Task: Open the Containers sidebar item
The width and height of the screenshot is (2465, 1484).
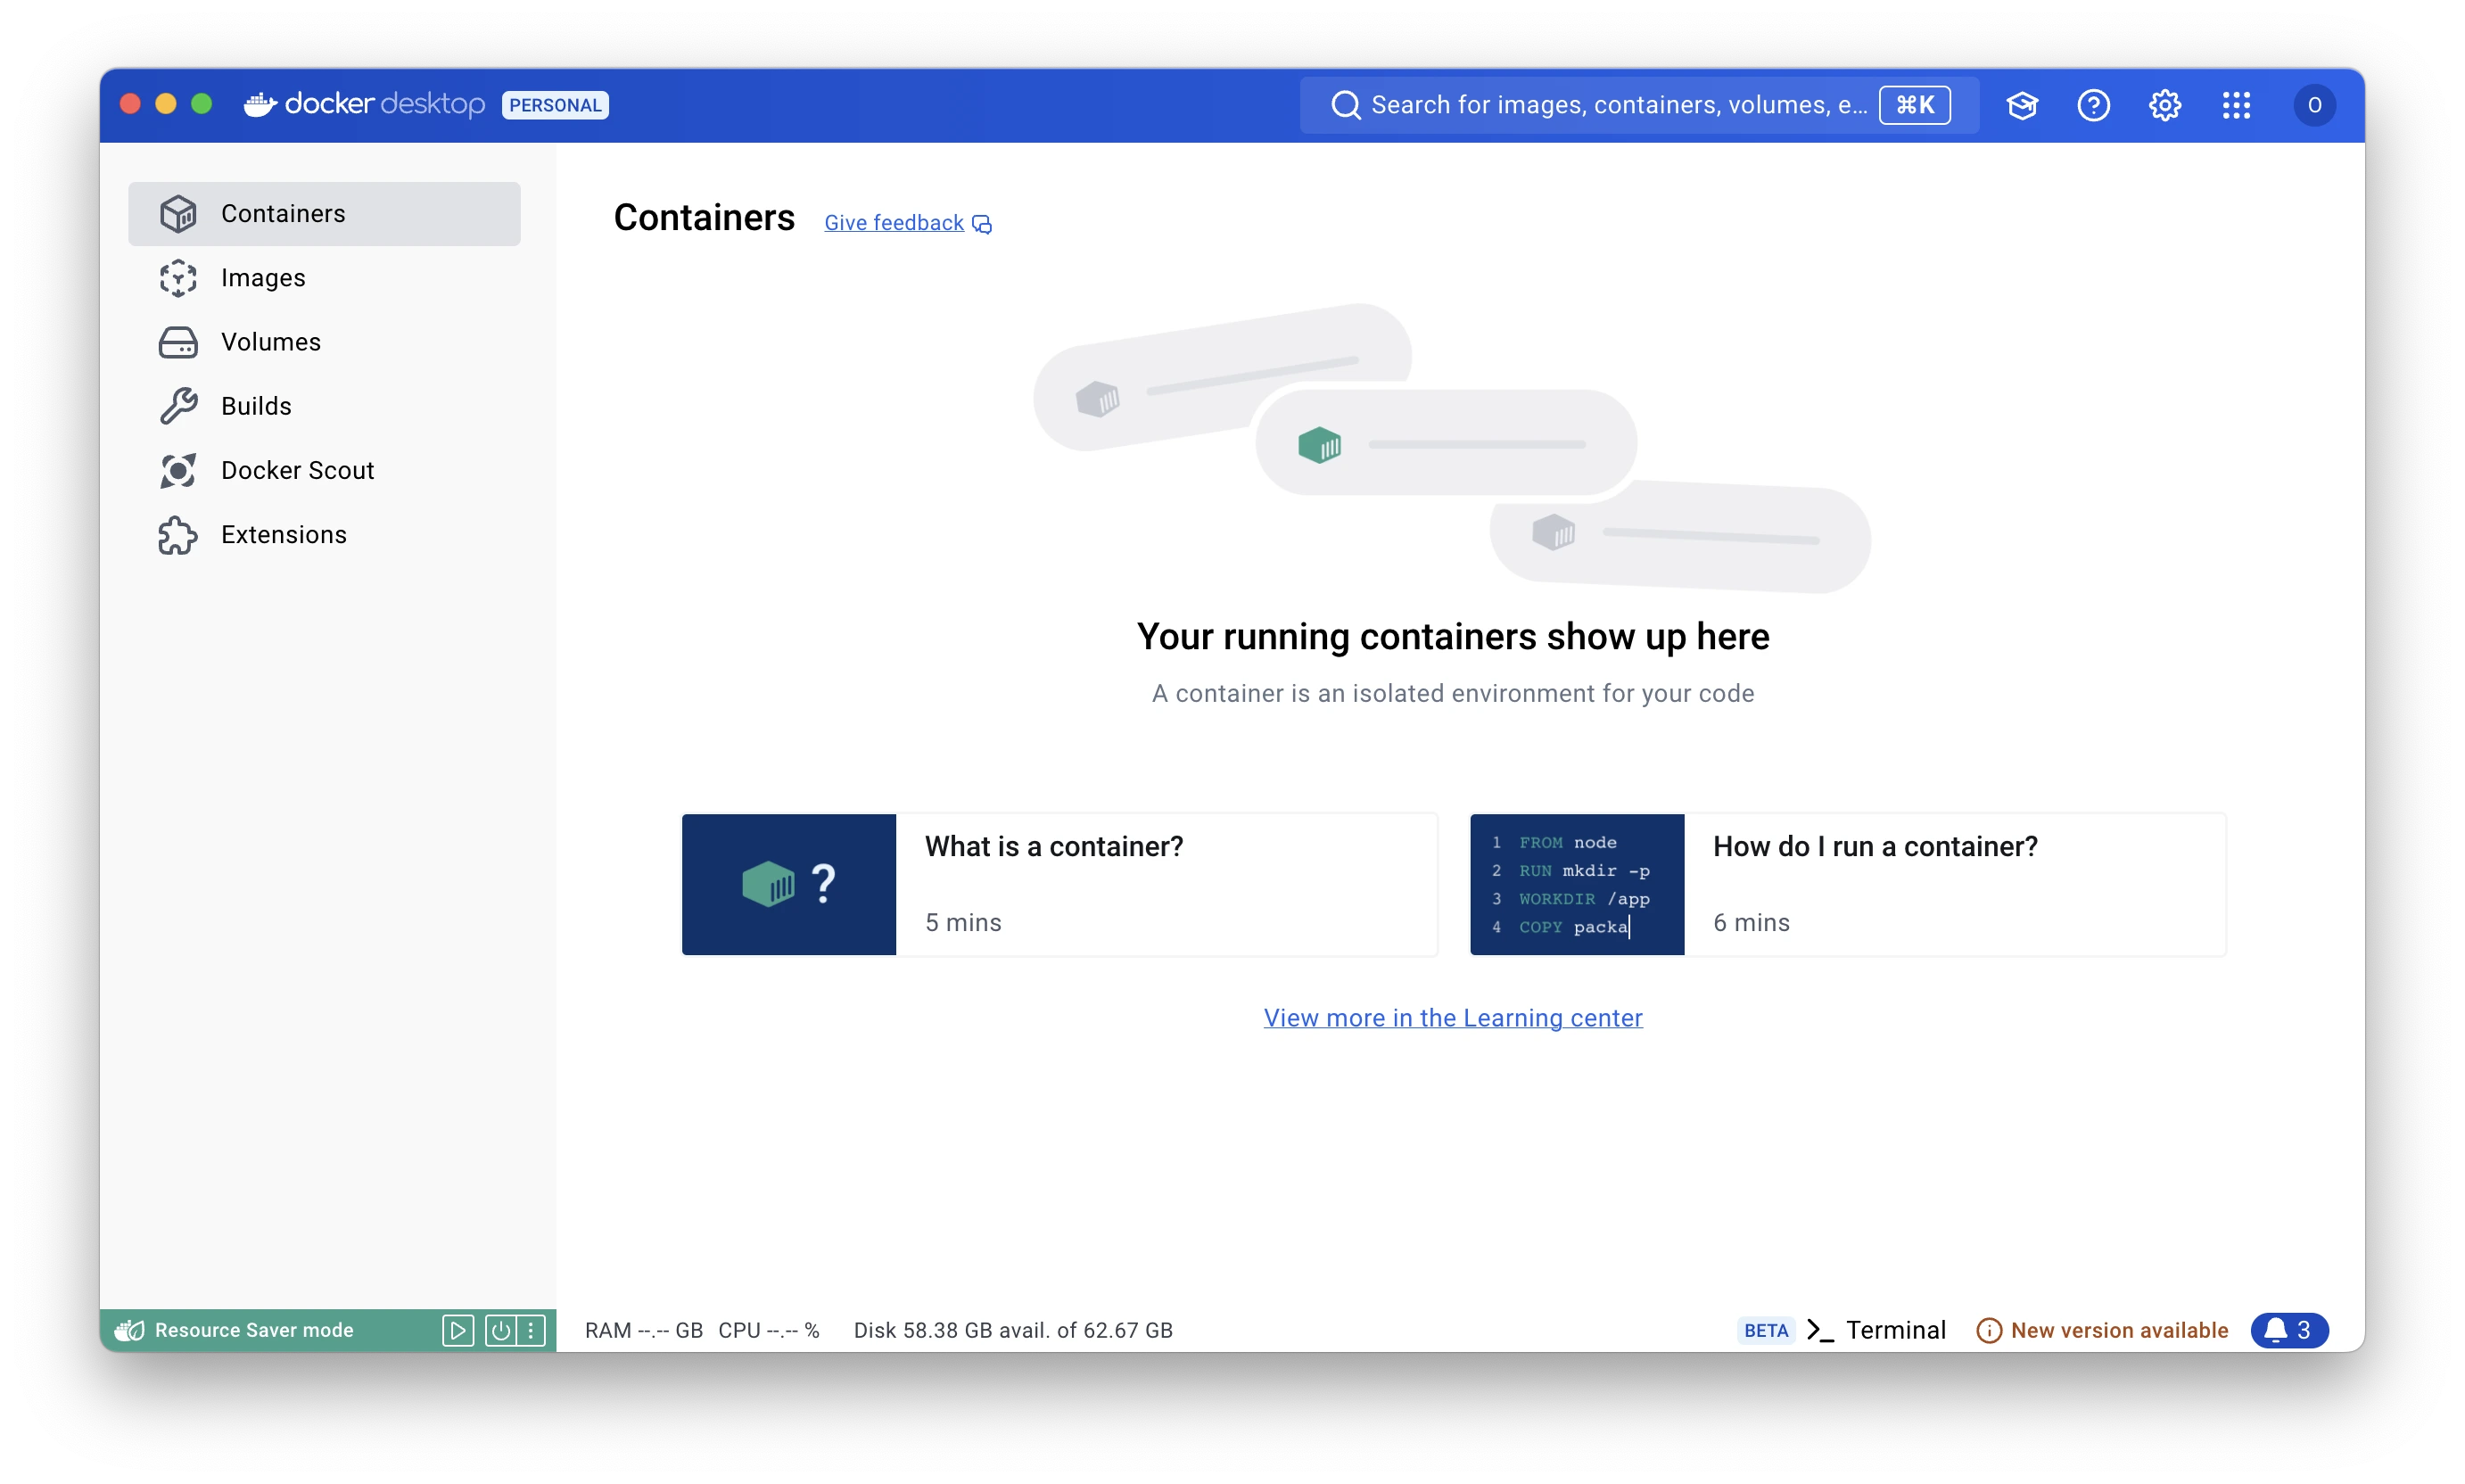Action: (324, 213)
